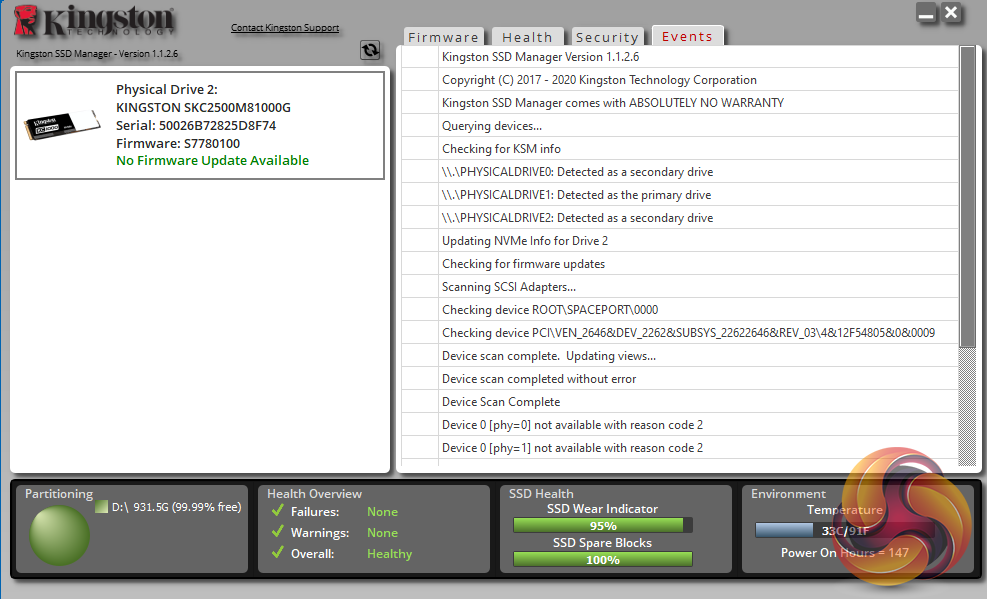Image resolution: width=987 pixels, height=599 pixels.
Task: Select 'Updating NVMe Info for Drive 2' row
Action: click(680, 241)
